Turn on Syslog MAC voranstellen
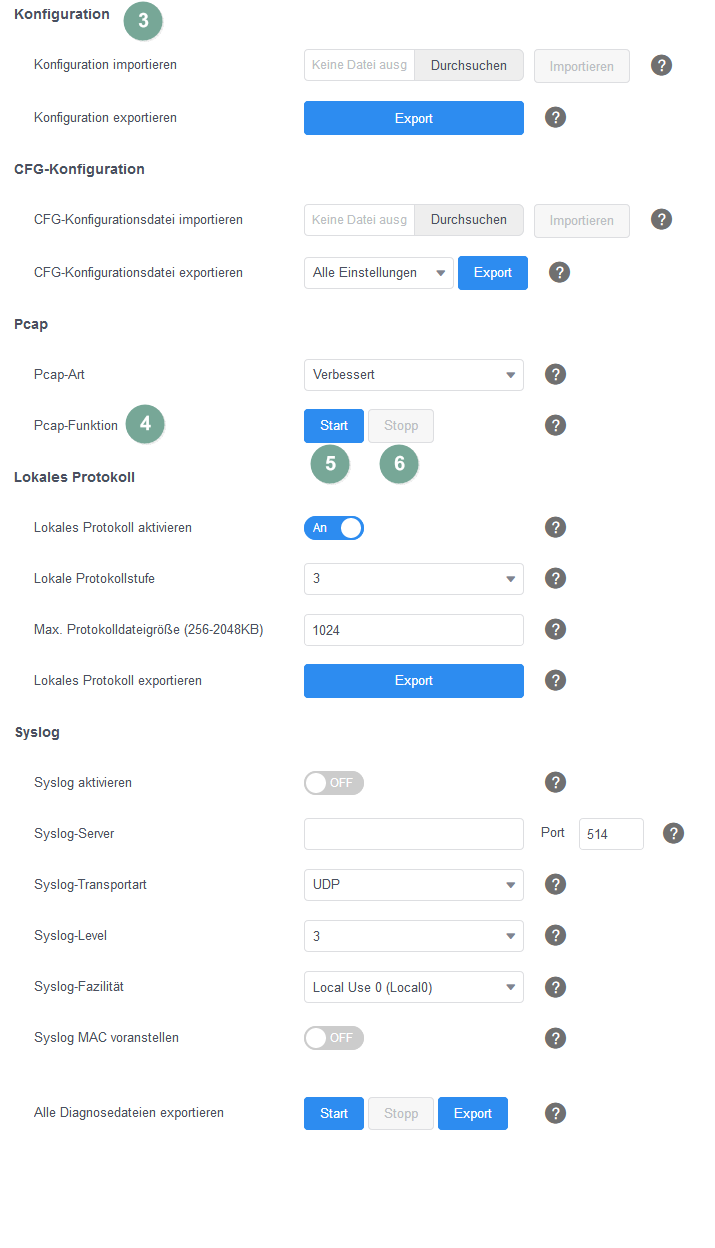715x1248 pixels. [334, 1038]
